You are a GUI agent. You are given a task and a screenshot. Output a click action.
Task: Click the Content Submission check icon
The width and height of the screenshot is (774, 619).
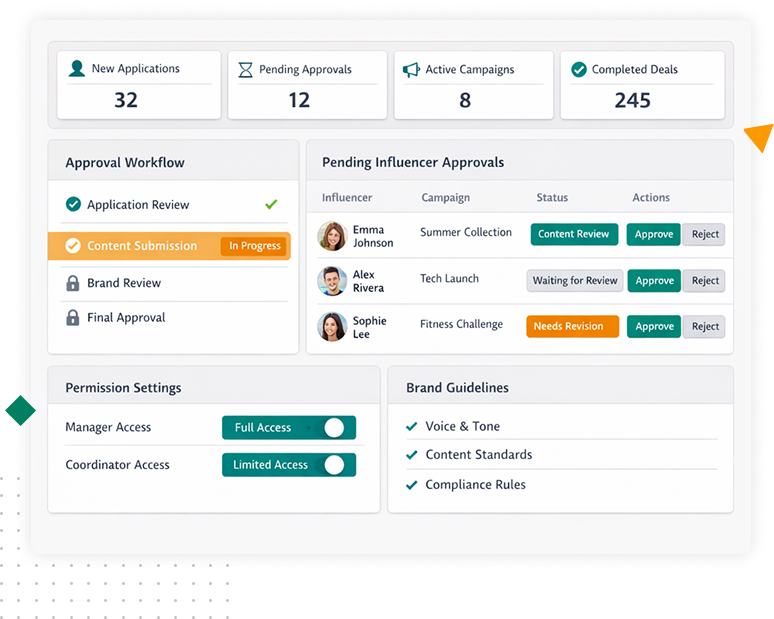click(73, 245)
